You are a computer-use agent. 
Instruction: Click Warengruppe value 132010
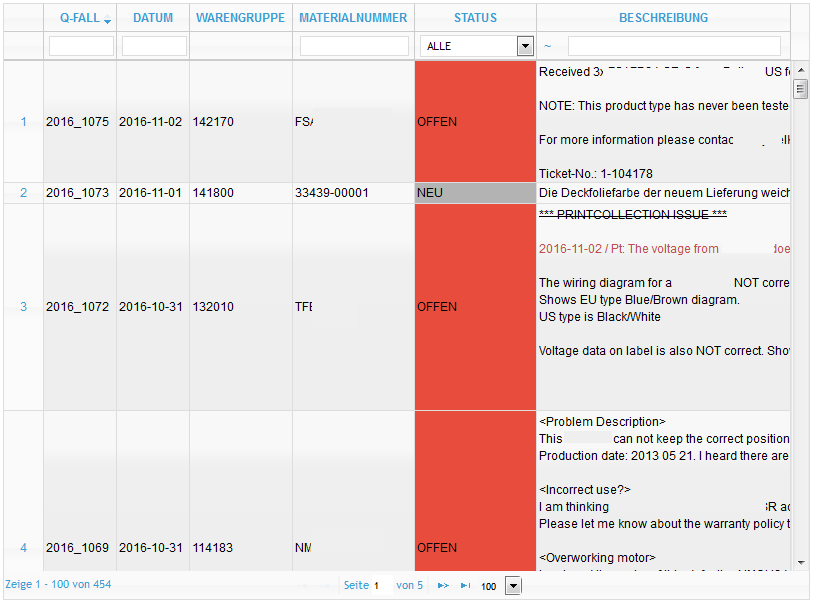pyautogui.click(x=213, y=307)
